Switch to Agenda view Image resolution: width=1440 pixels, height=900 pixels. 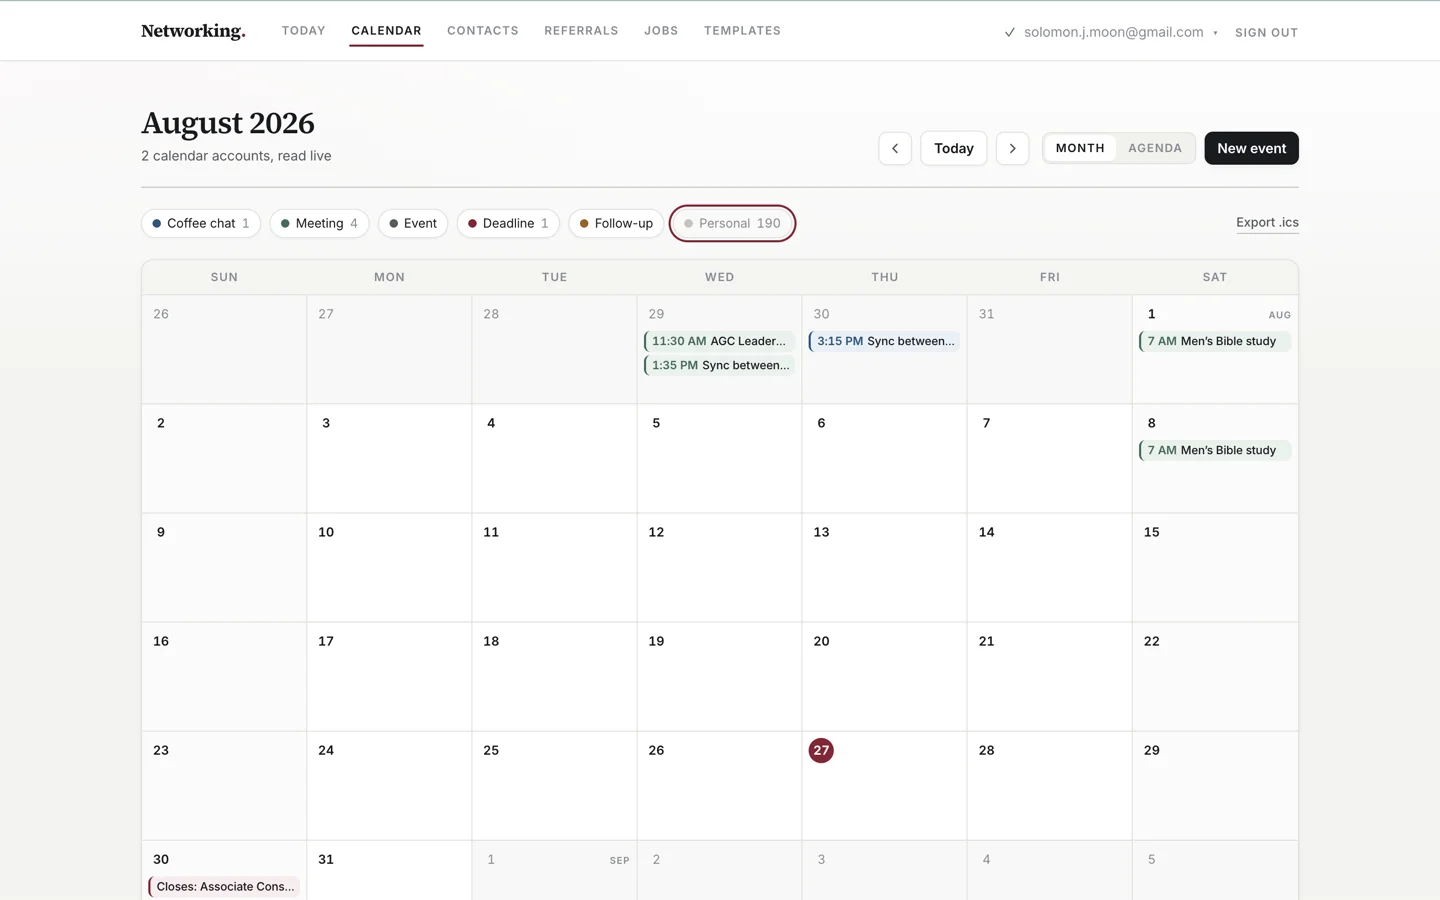1155,148
